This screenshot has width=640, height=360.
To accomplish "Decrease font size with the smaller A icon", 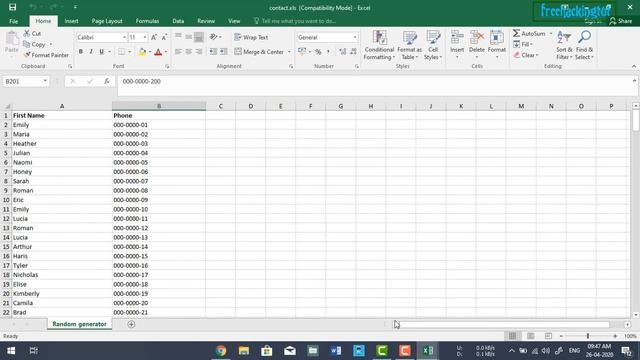I will [x=164, y=37].
